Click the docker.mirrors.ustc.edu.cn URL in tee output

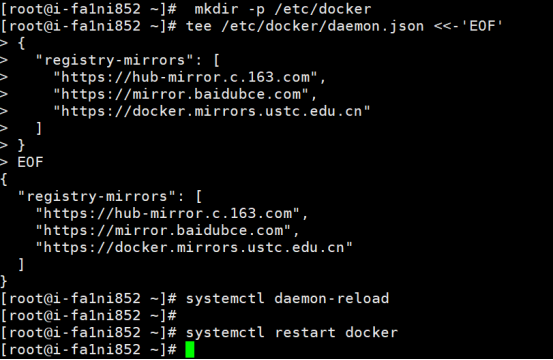(194, 248)
